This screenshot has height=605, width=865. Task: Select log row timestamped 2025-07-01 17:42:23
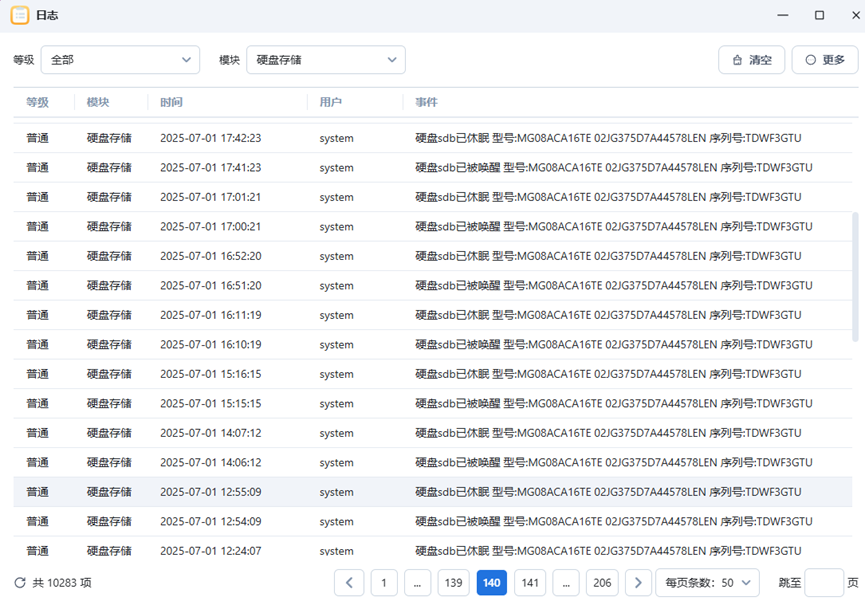tap(432, 138)
